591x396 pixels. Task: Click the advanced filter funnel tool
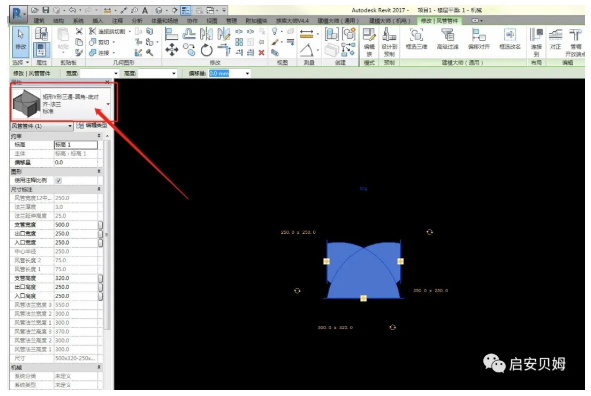point(447,39)
